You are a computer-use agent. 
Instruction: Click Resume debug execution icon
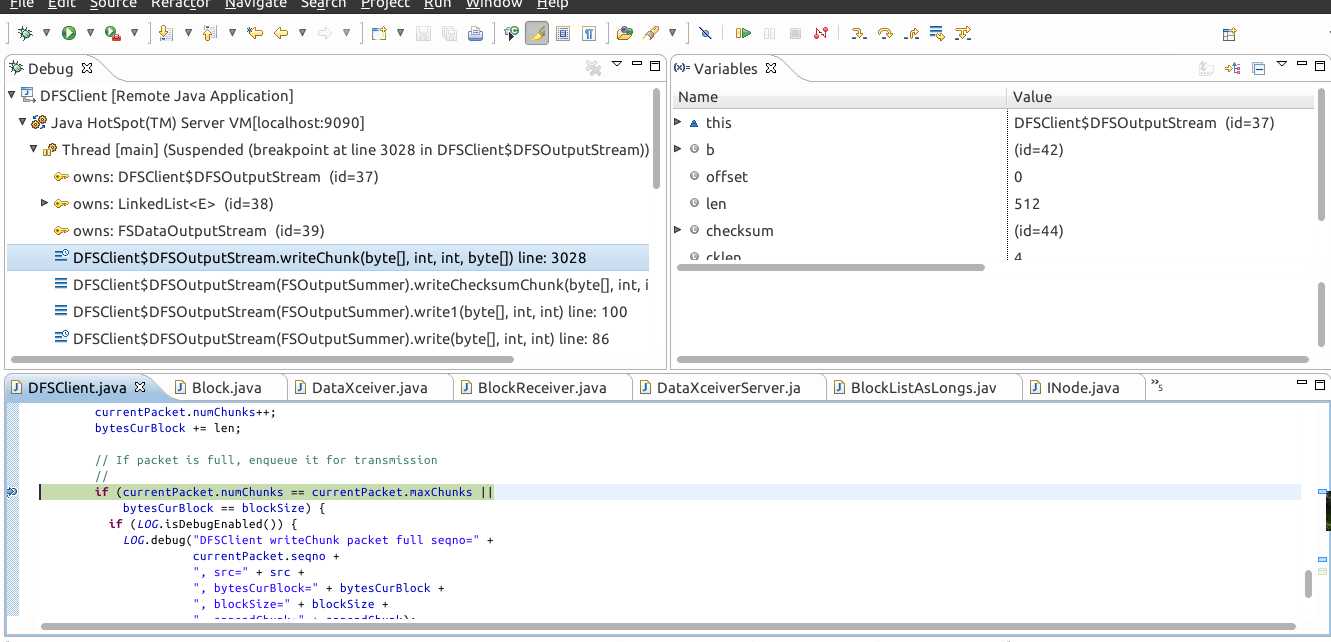[743, 33]
